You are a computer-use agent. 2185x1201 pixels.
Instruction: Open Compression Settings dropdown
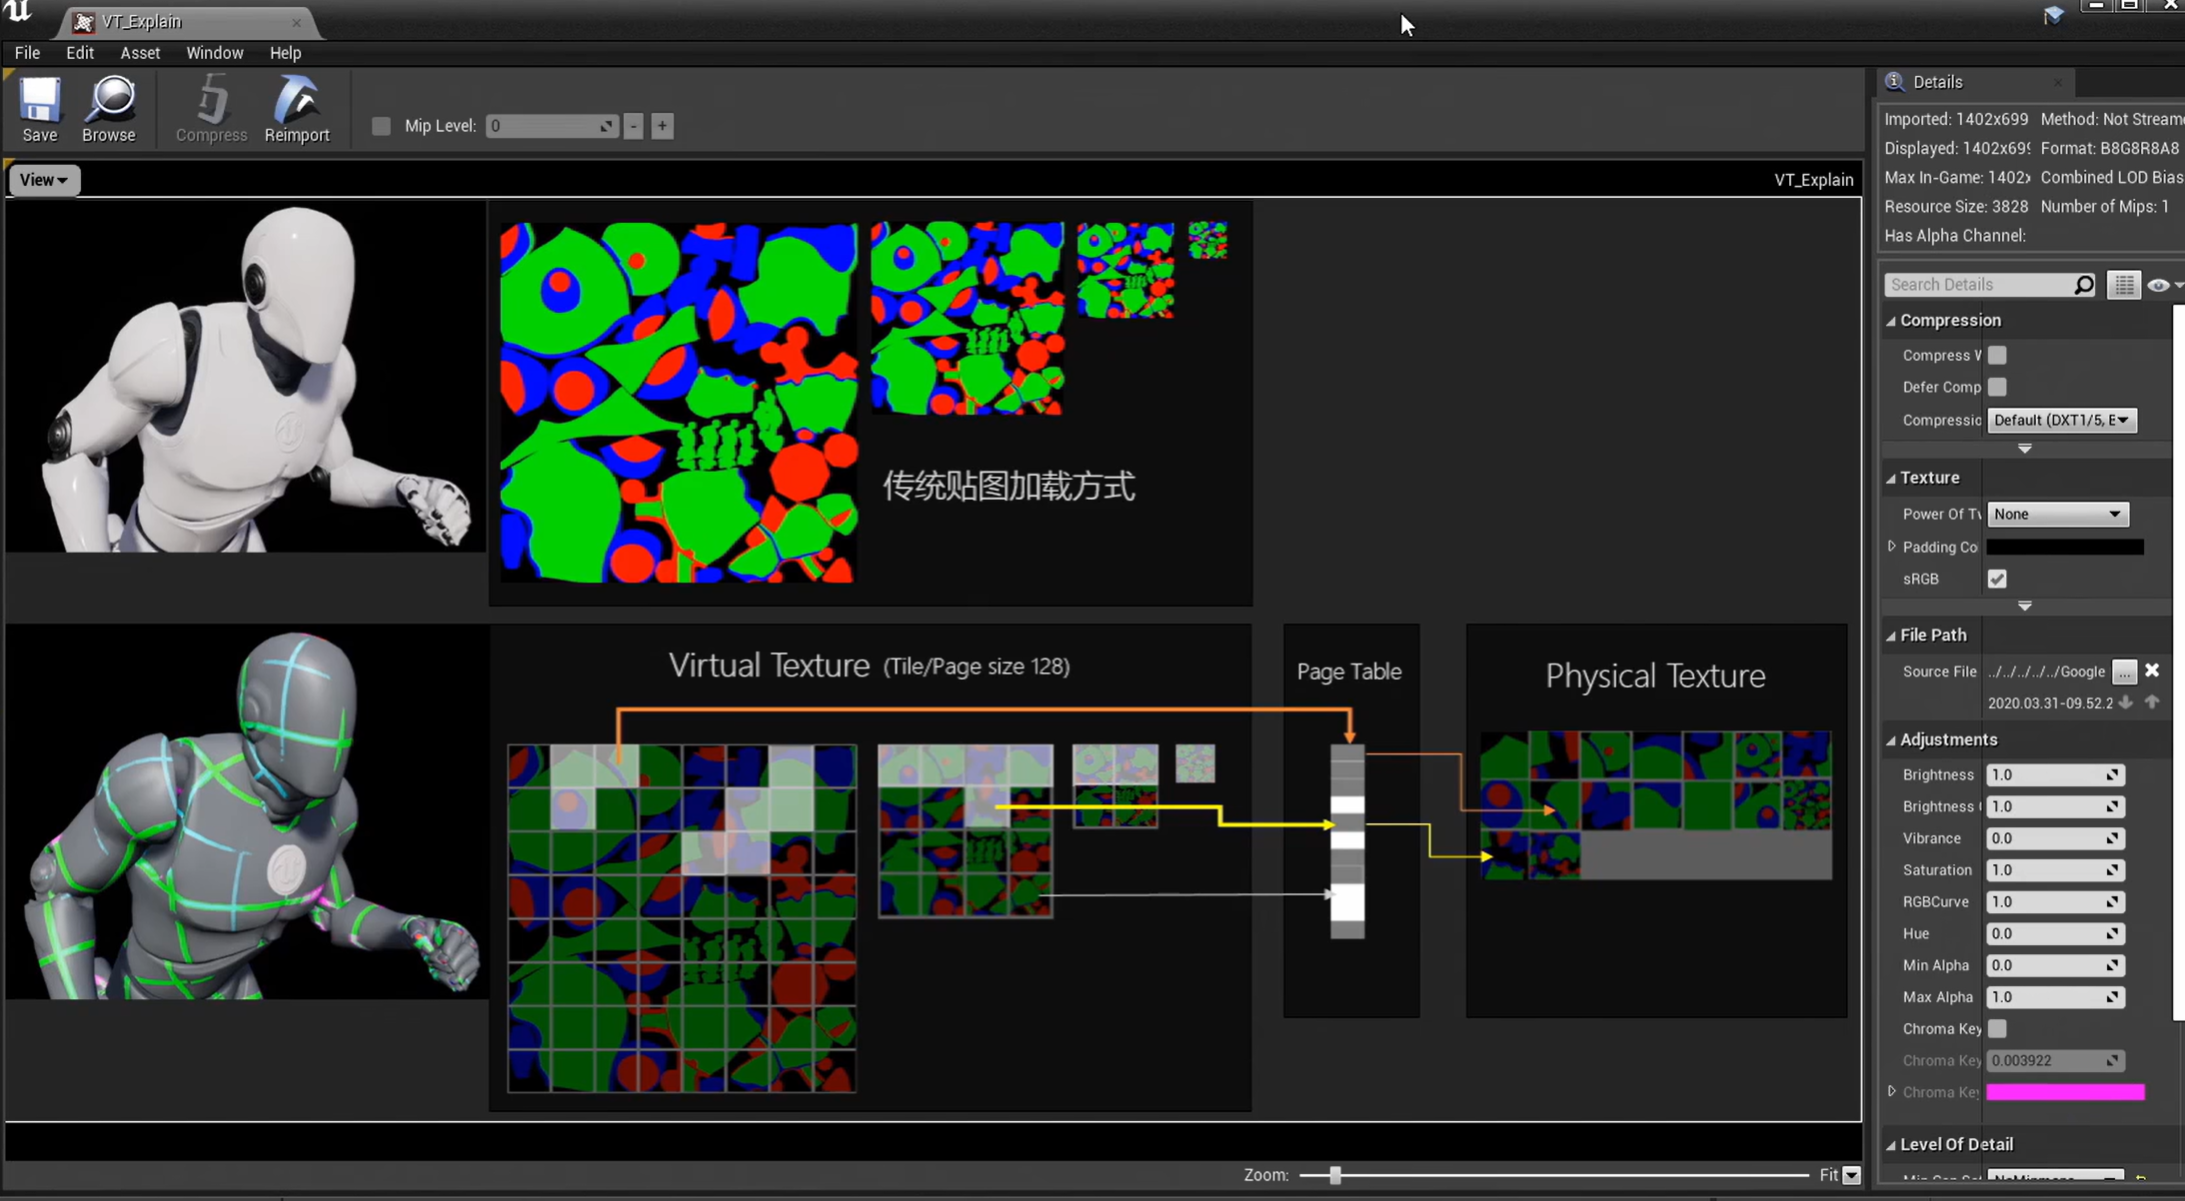point(2061,420)
